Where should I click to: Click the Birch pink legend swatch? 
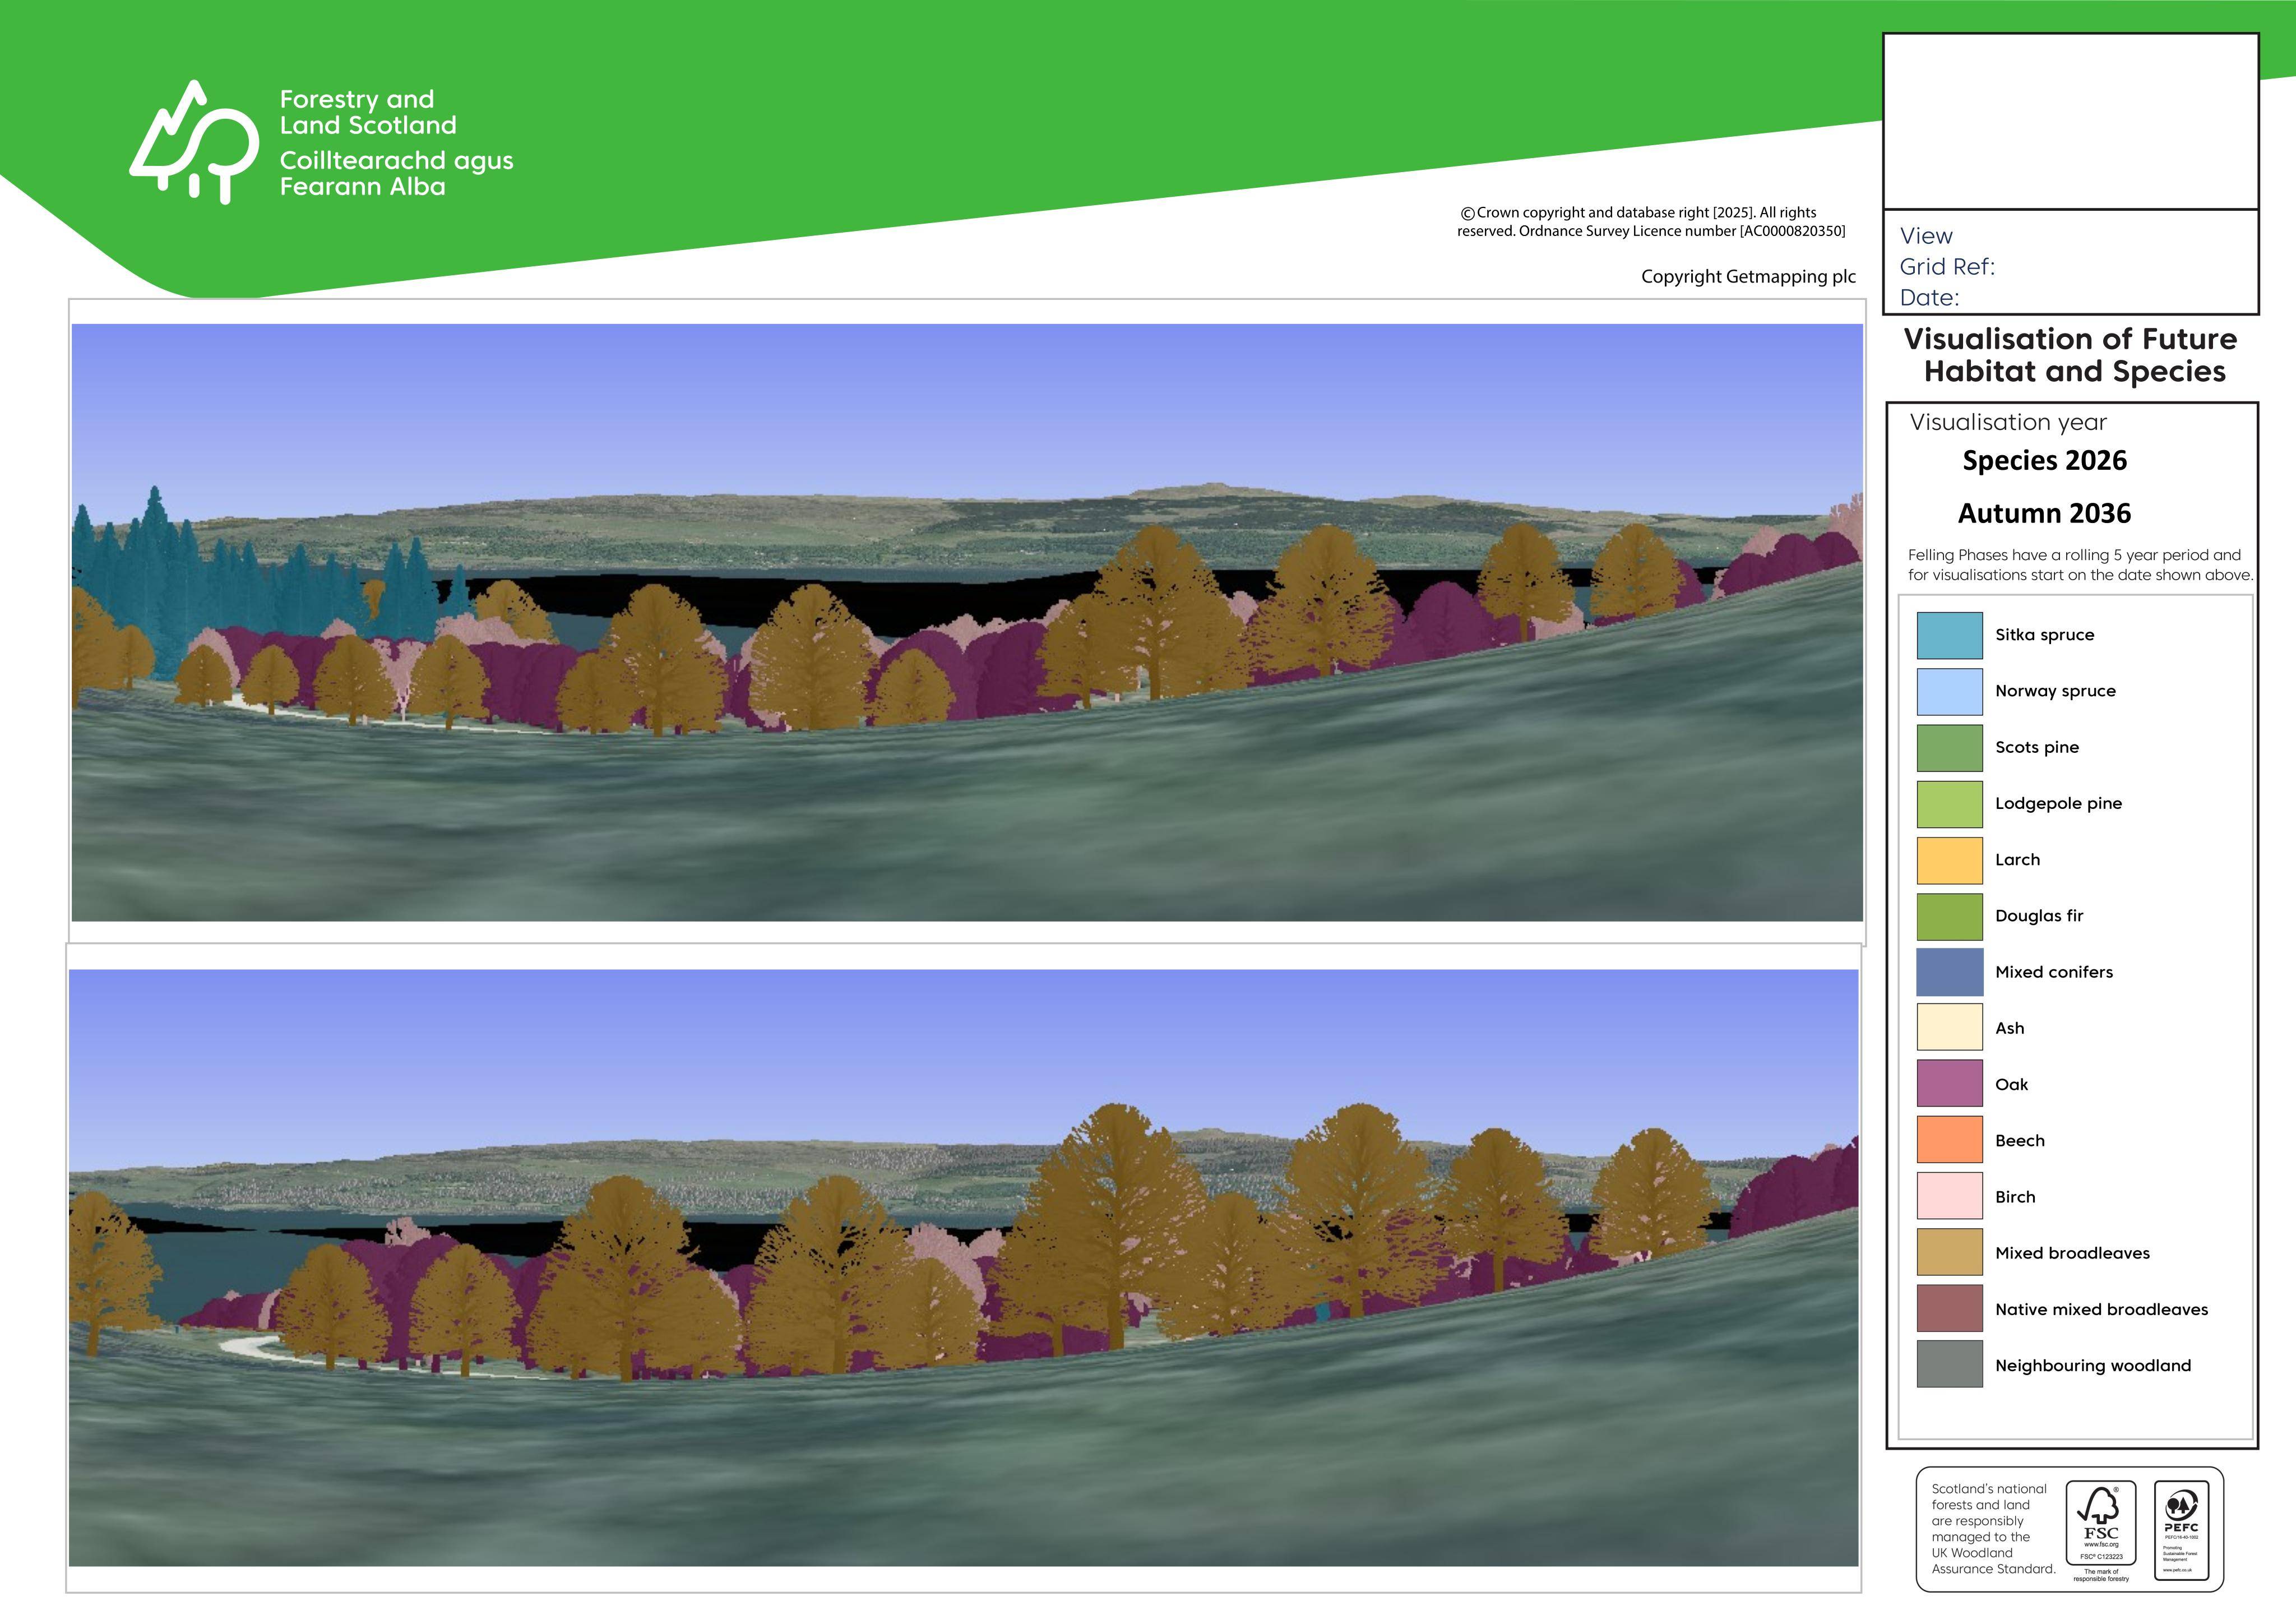(x=1949, y=1197)
